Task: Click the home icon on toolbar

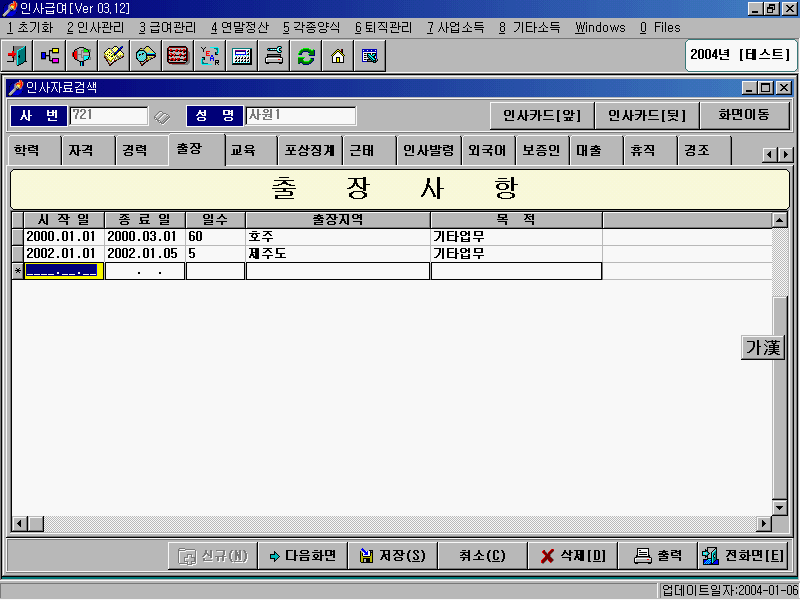Action: [337, 56]
